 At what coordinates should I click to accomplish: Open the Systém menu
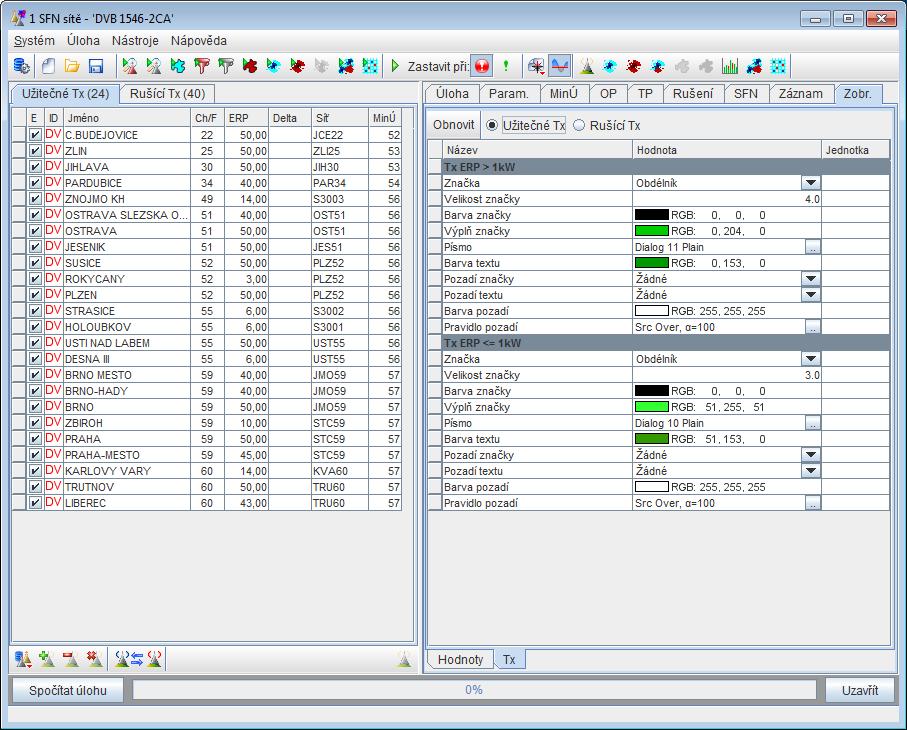(x=34, y=40)
